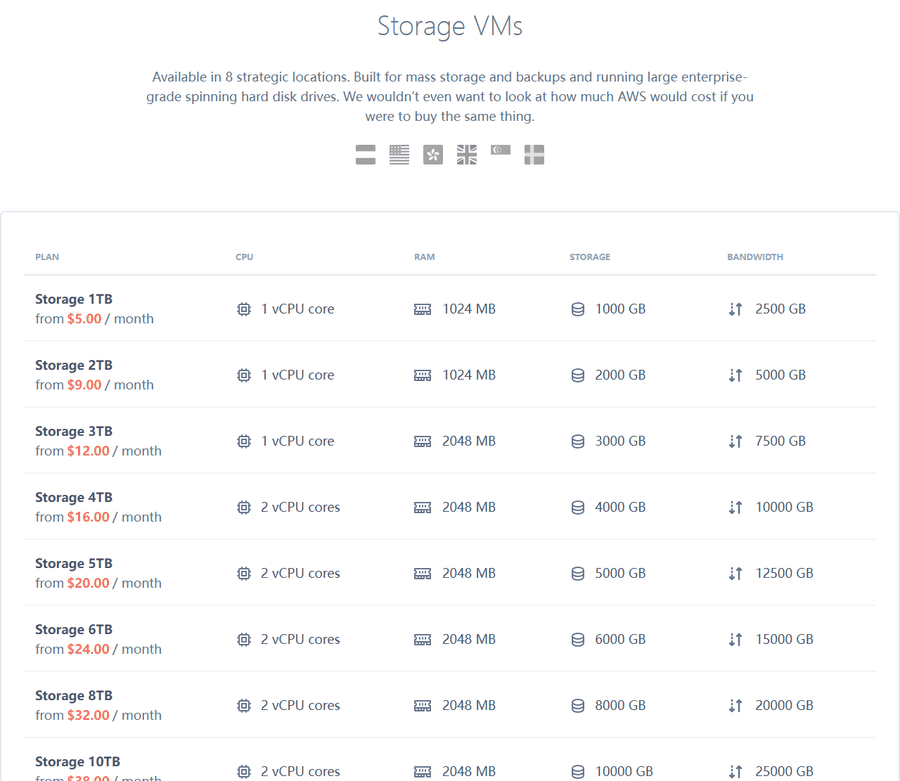Click the $5.00 price text
The width and height of the screenshot is (900, 781).
84,319
